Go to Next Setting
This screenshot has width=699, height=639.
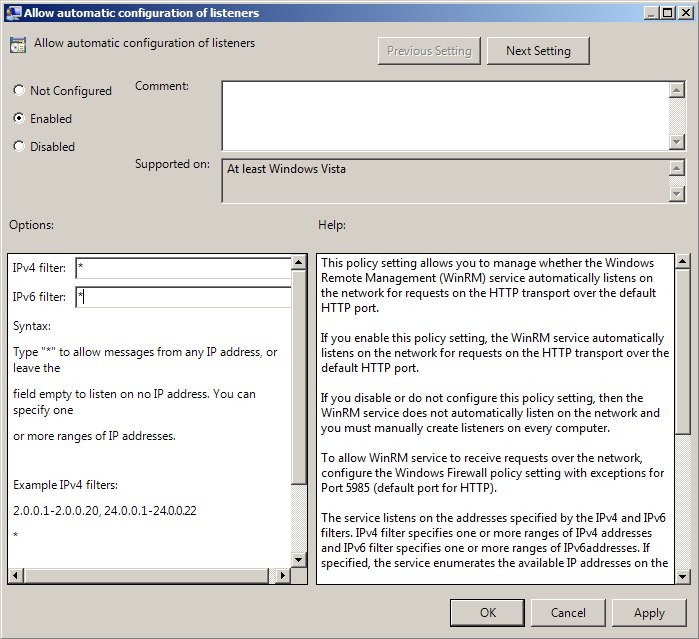538,51
